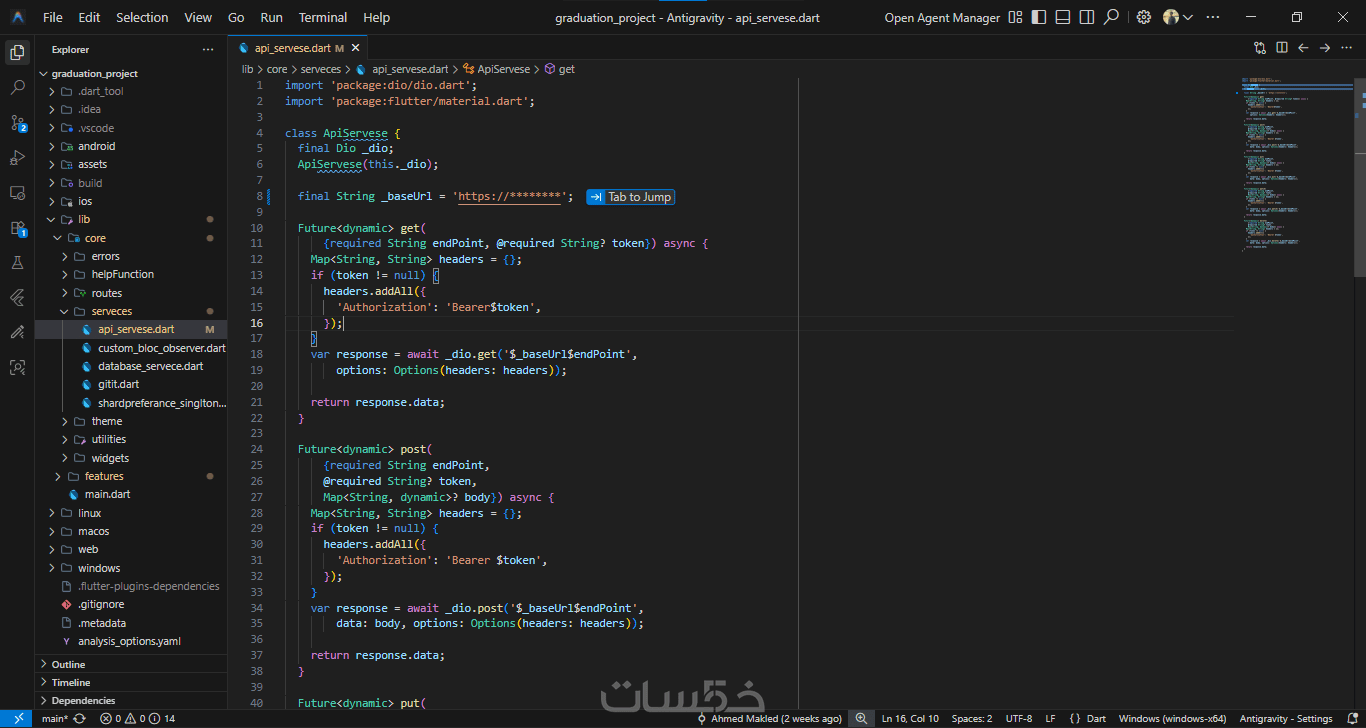Click the editor vertical scrollbar

tap(1360, 177)
